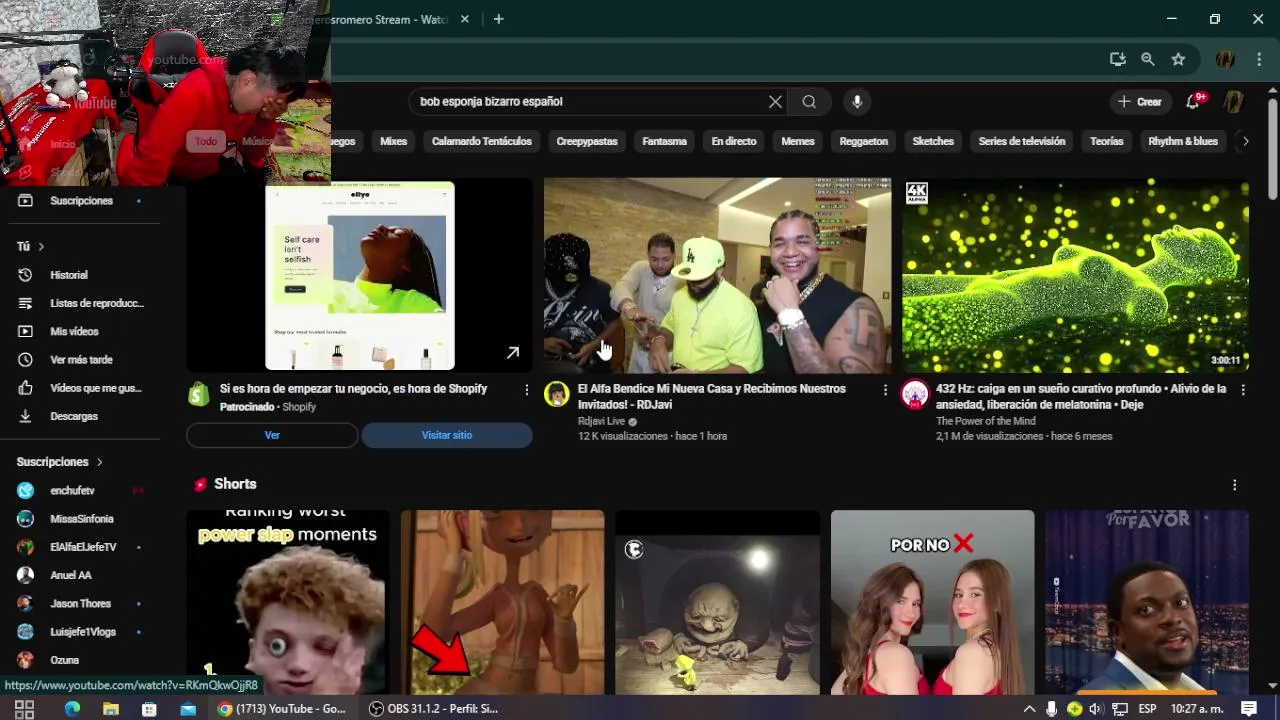1280x720 pixels.
Task: Select the Sketches filter chip
Action: pyautogui.click(x=933, y=141)
